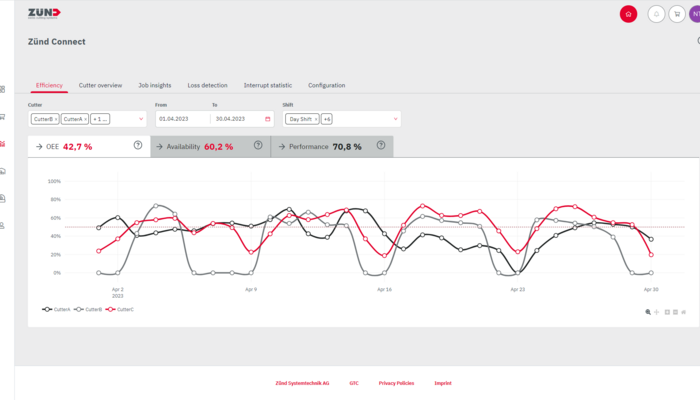Expand the Cutter dropdown arrow
Screen dimensions: 700x400
click(x=141, y=119)
